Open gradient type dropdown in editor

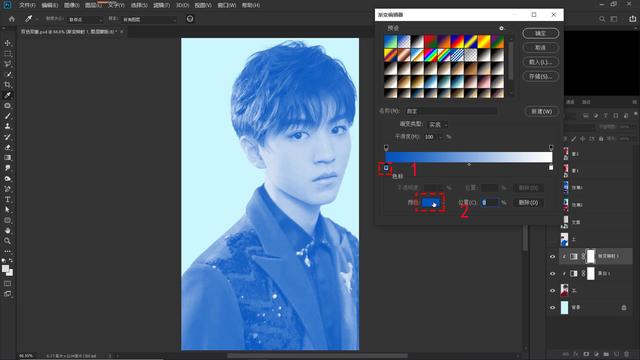coord(437,124)
